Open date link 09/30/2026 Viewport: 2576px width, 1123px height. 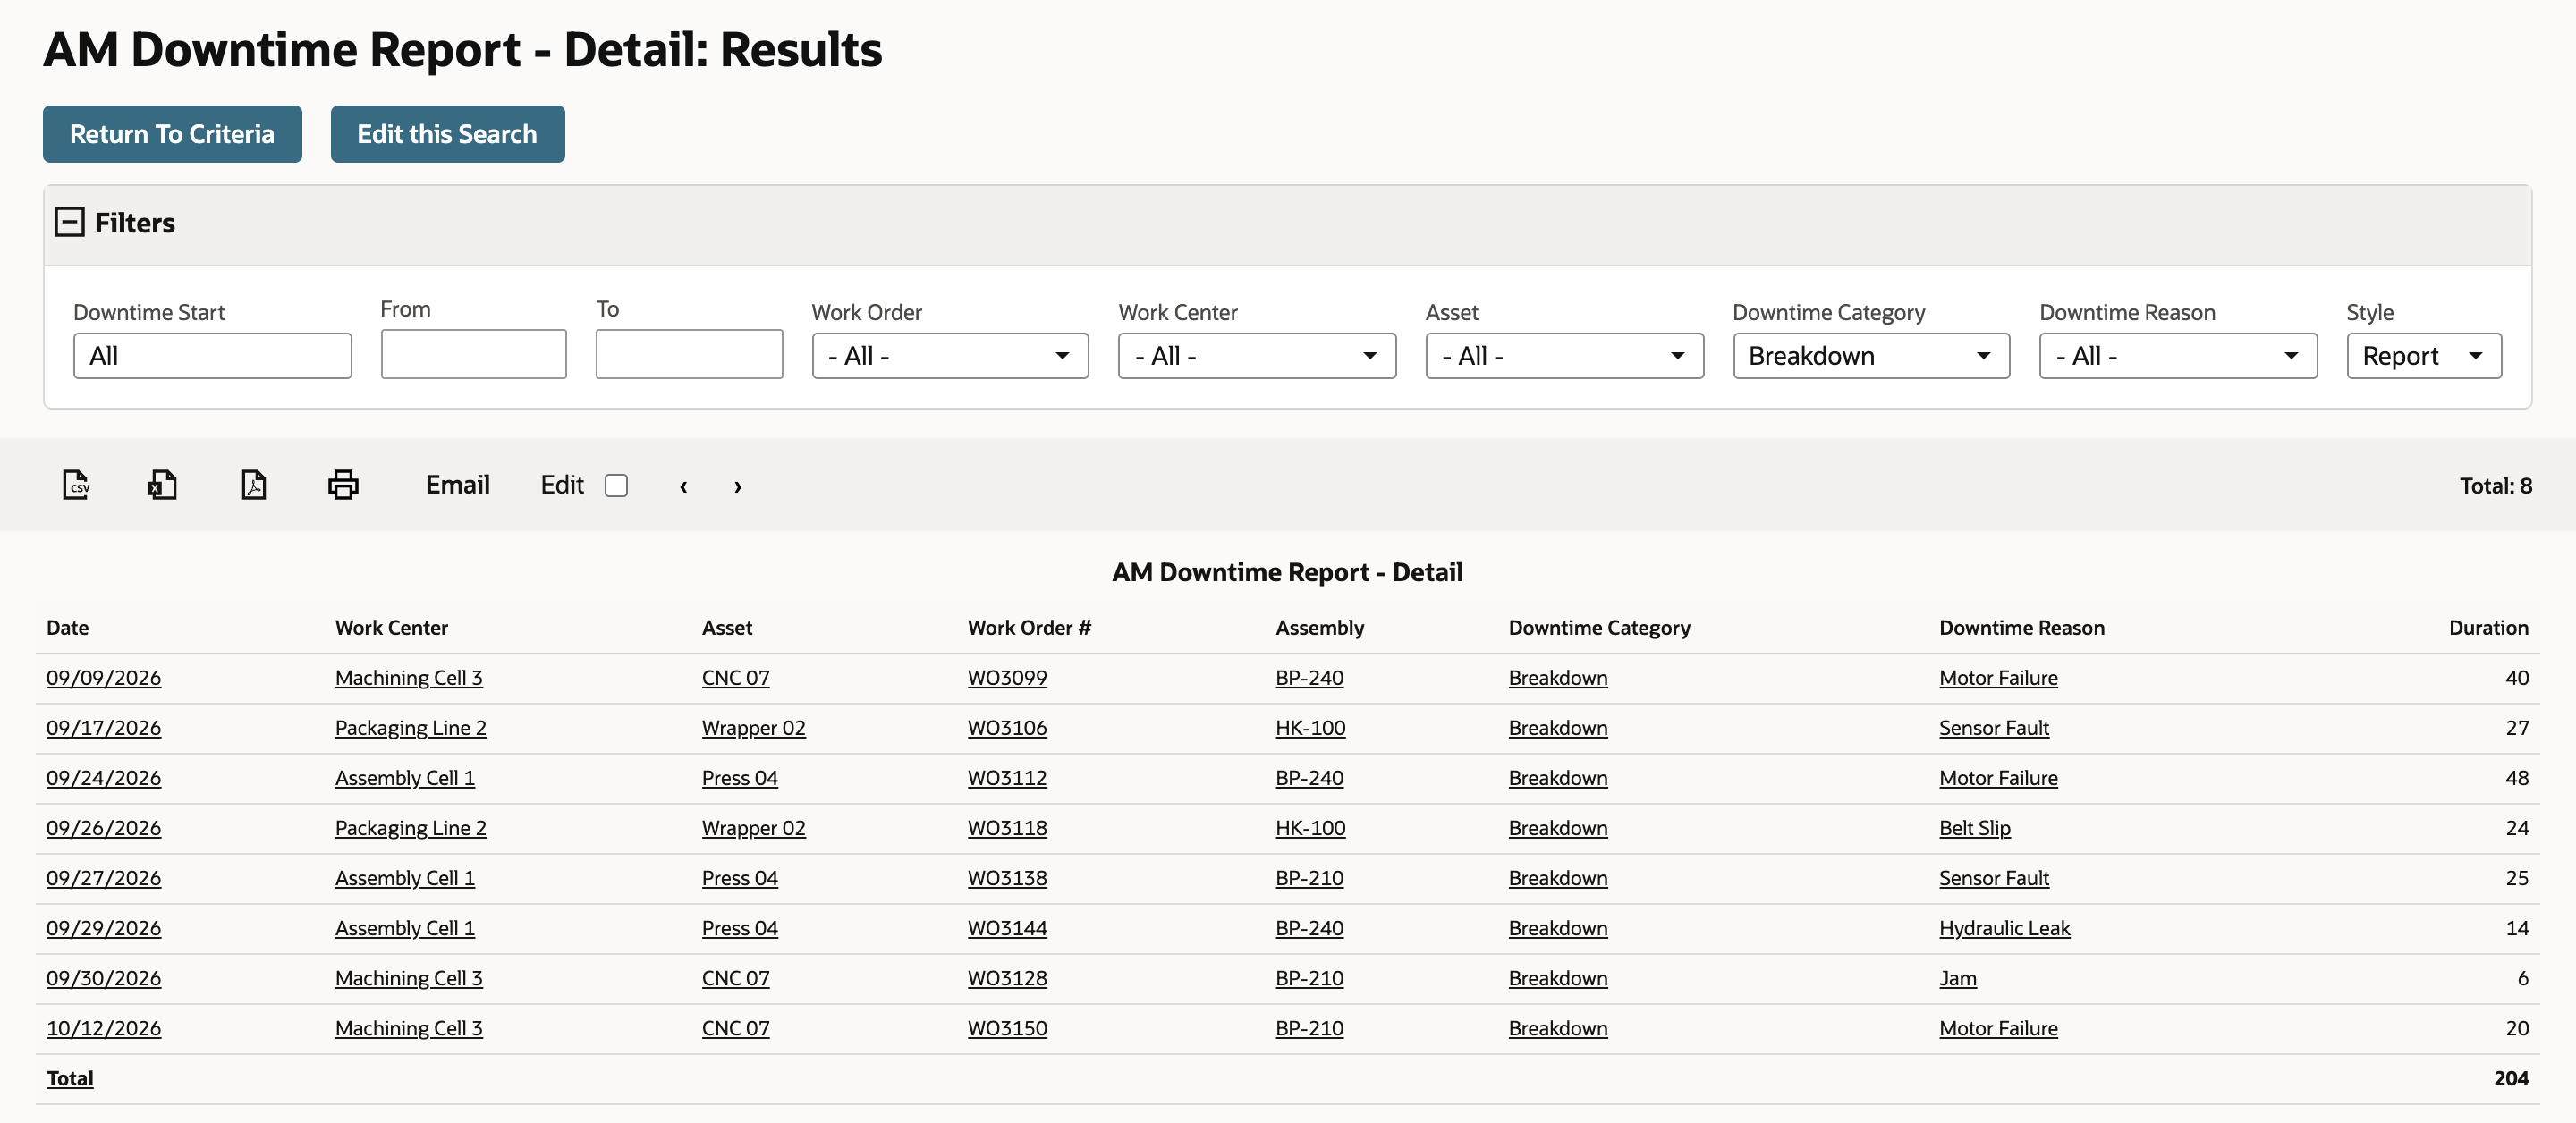pos(103,978)
